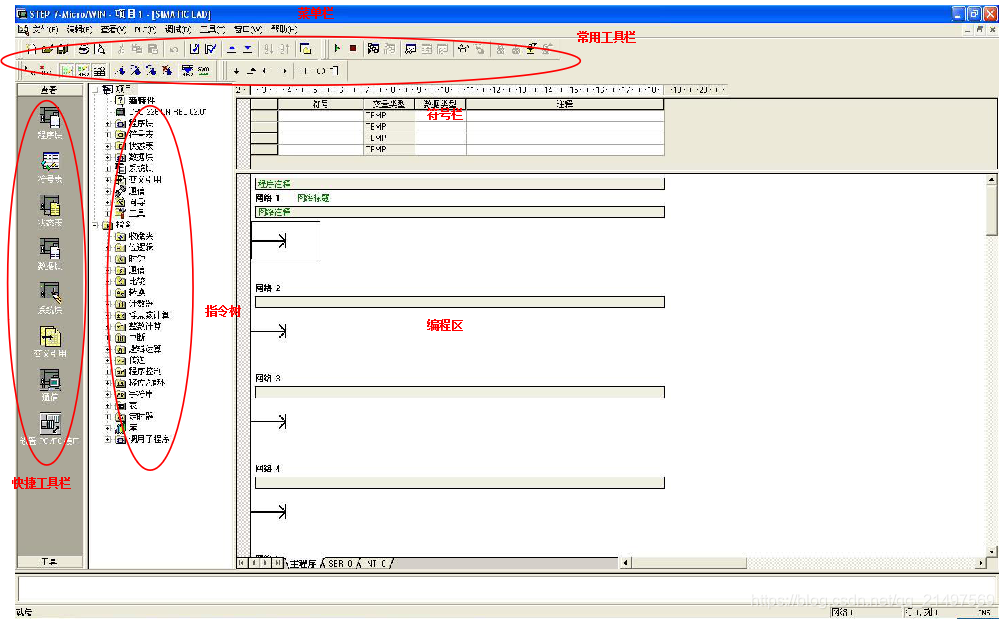Open the 帮助(H) menu
1004x619 pixels.
tap(284, 29)
